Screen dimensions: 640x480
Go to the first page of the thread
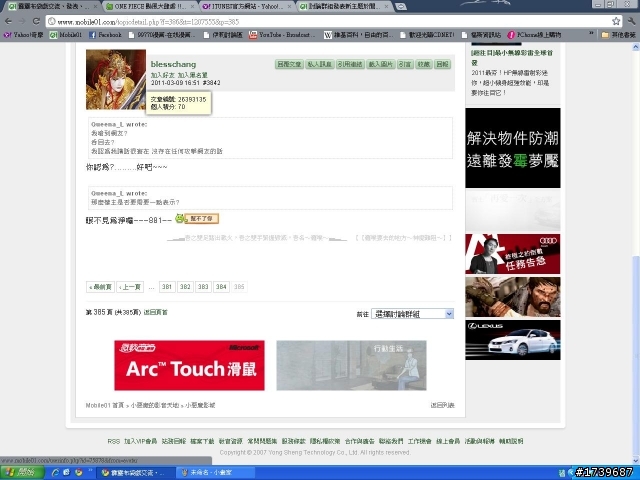point(100,287)
